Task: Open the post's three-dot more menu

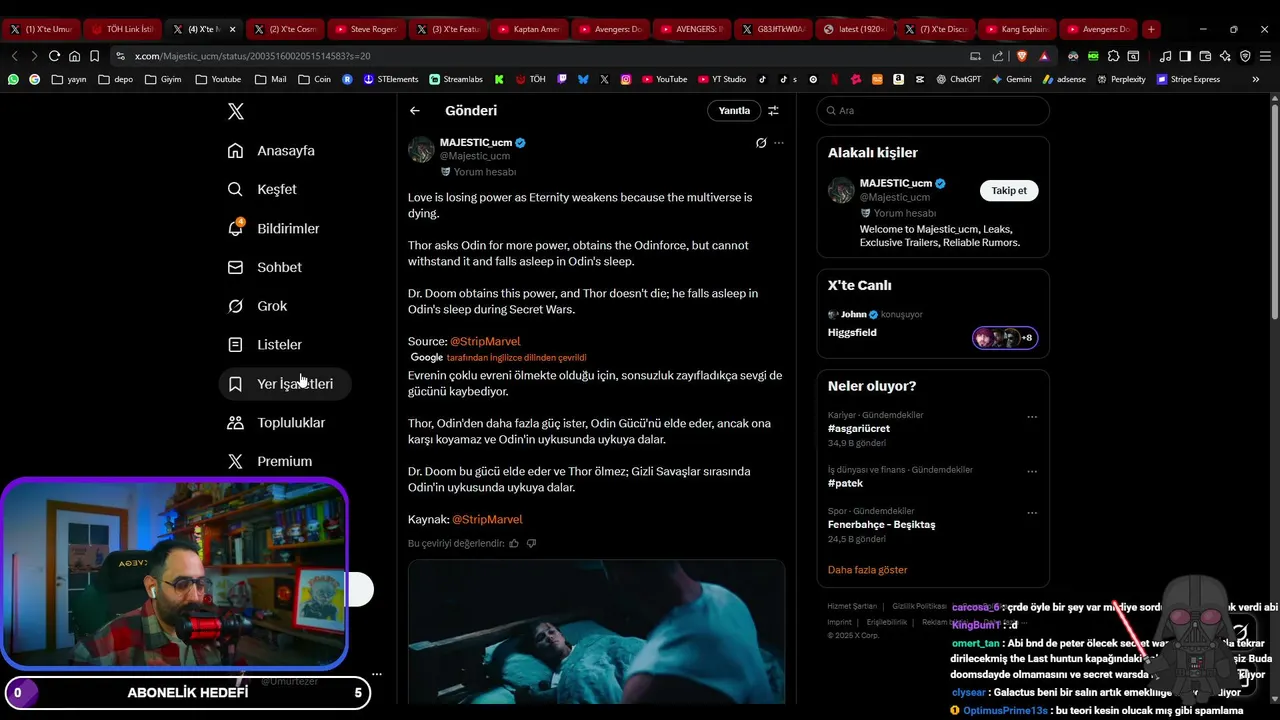Action: click(779, 143)
